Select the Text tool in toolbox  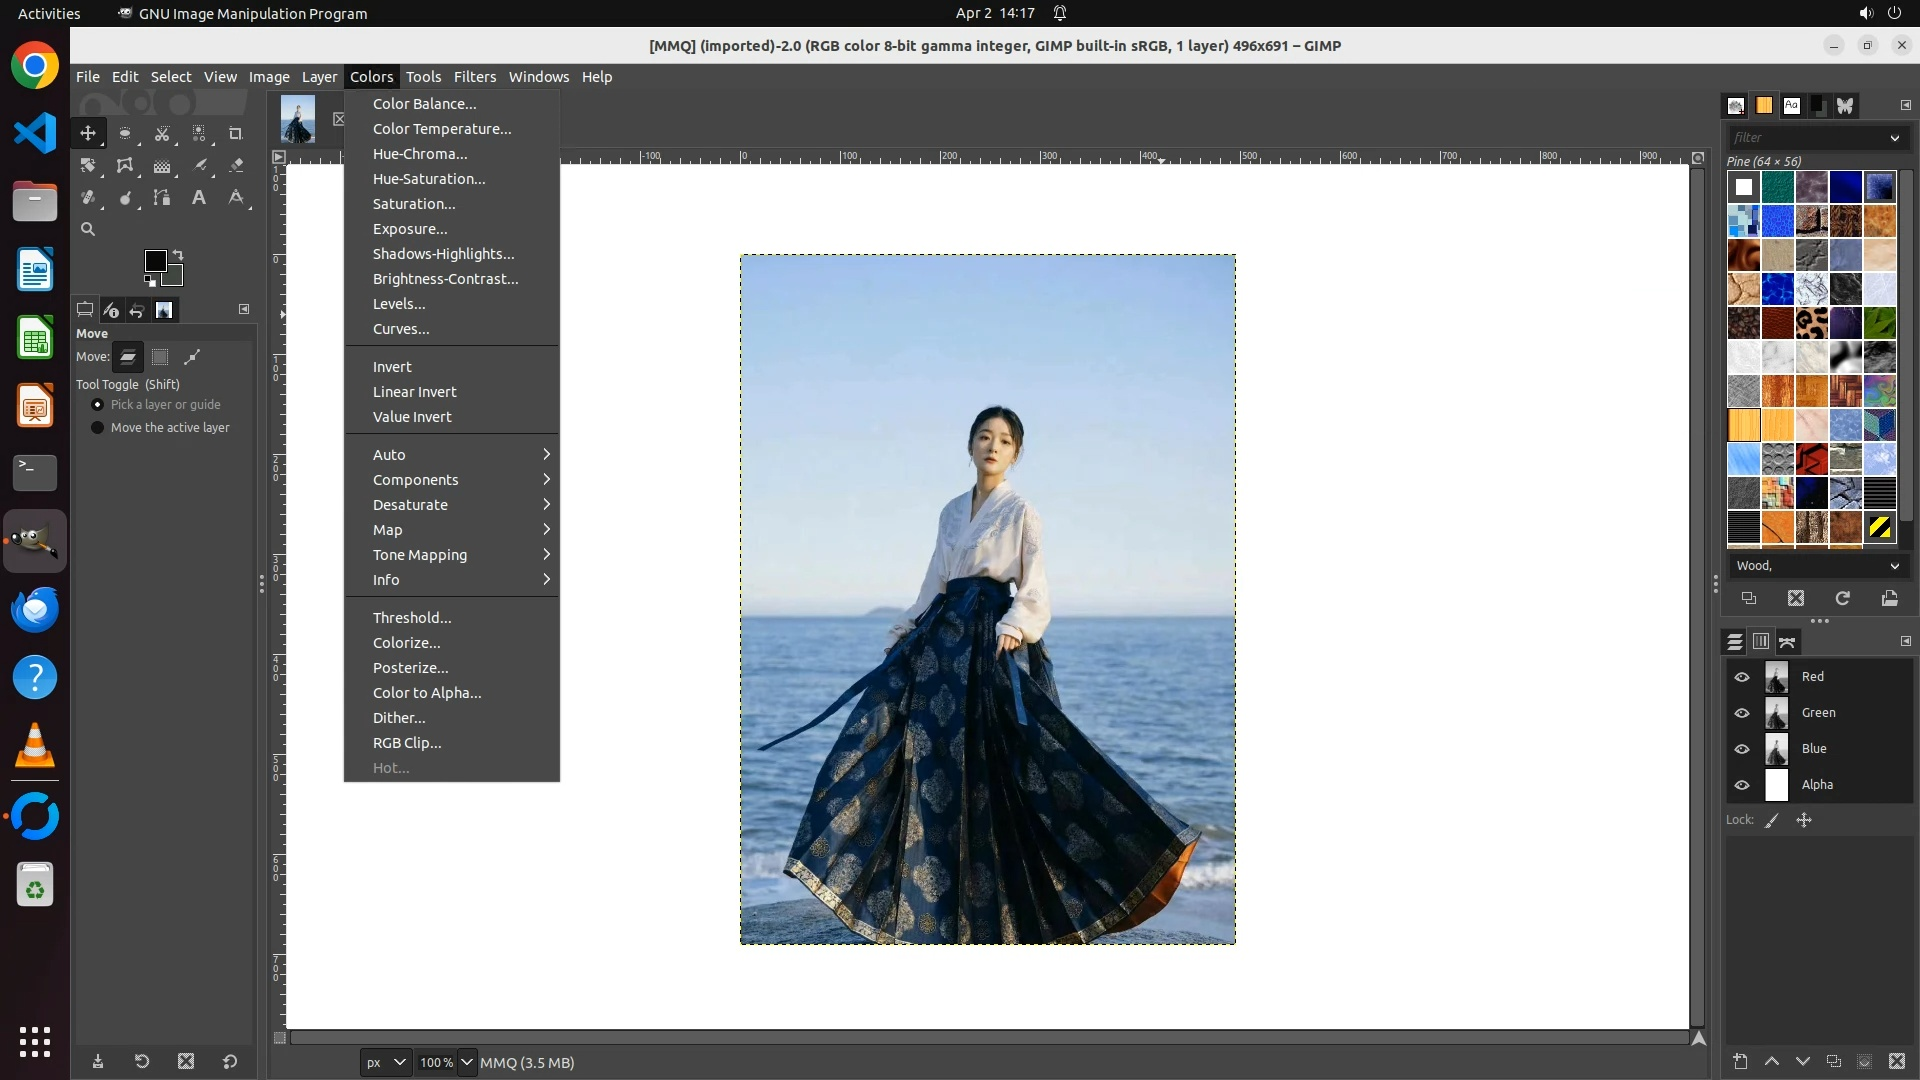point(199,197)
